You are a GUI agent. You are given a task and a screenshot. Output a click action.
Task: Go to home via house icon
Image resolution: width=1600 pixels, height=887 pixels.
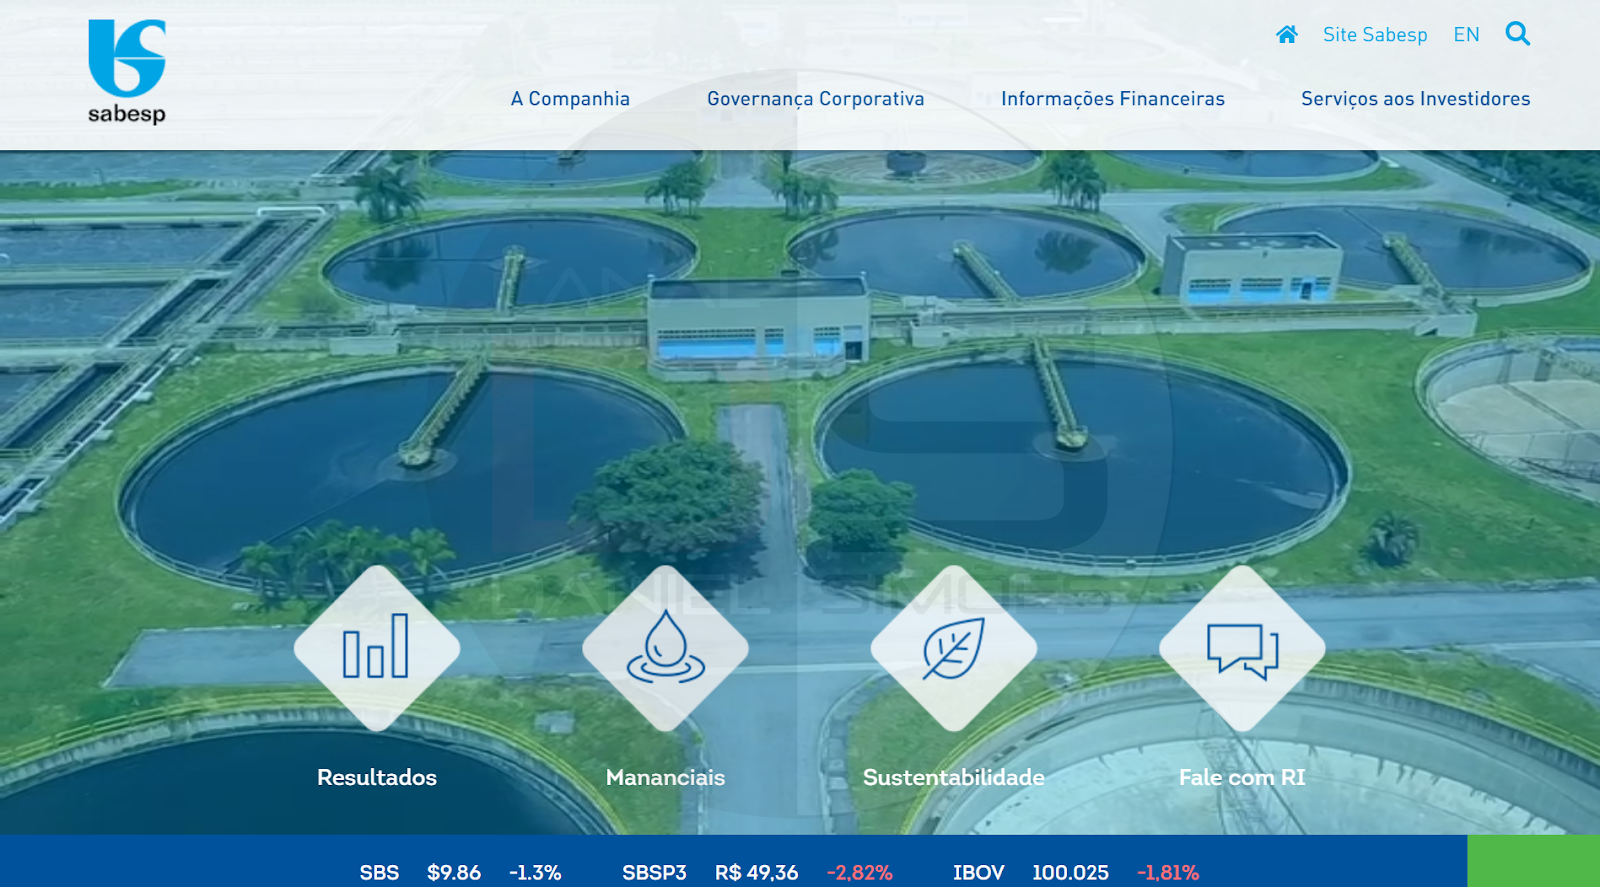tap(1287, 35)
